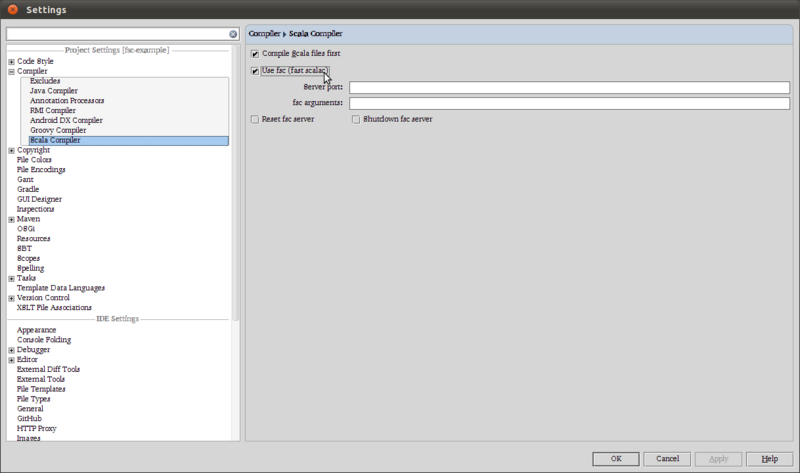Image resolution: width=800 pixels, height=473 pixels.
Task: Open File Colors settings
Action: tap(34, 160)
